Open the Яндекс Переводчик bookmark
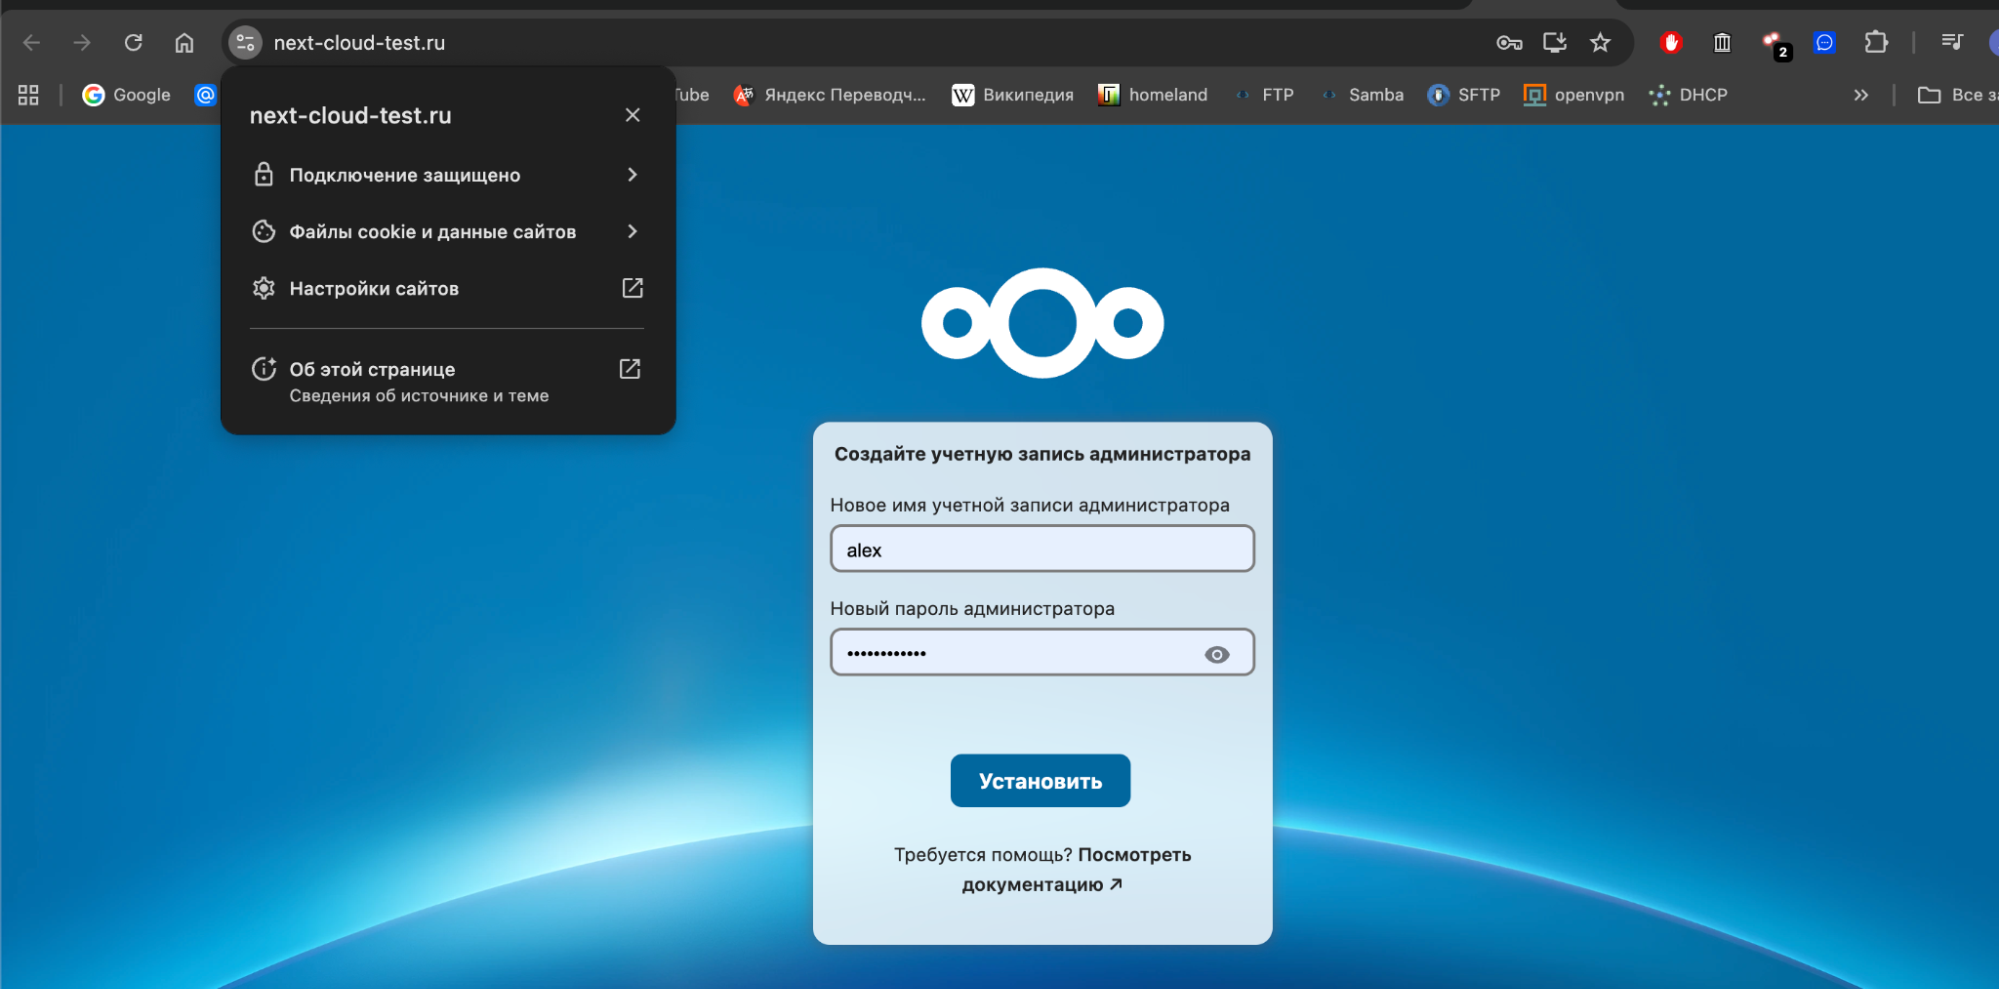1999x989 pixels. (829, 95)
